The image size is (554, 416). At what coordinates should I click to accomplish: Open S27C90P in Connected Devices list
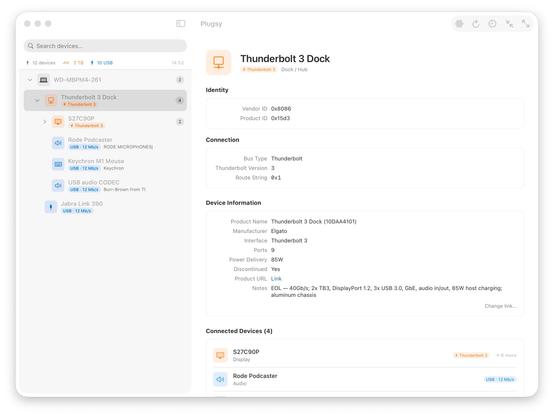click(365, 355)
